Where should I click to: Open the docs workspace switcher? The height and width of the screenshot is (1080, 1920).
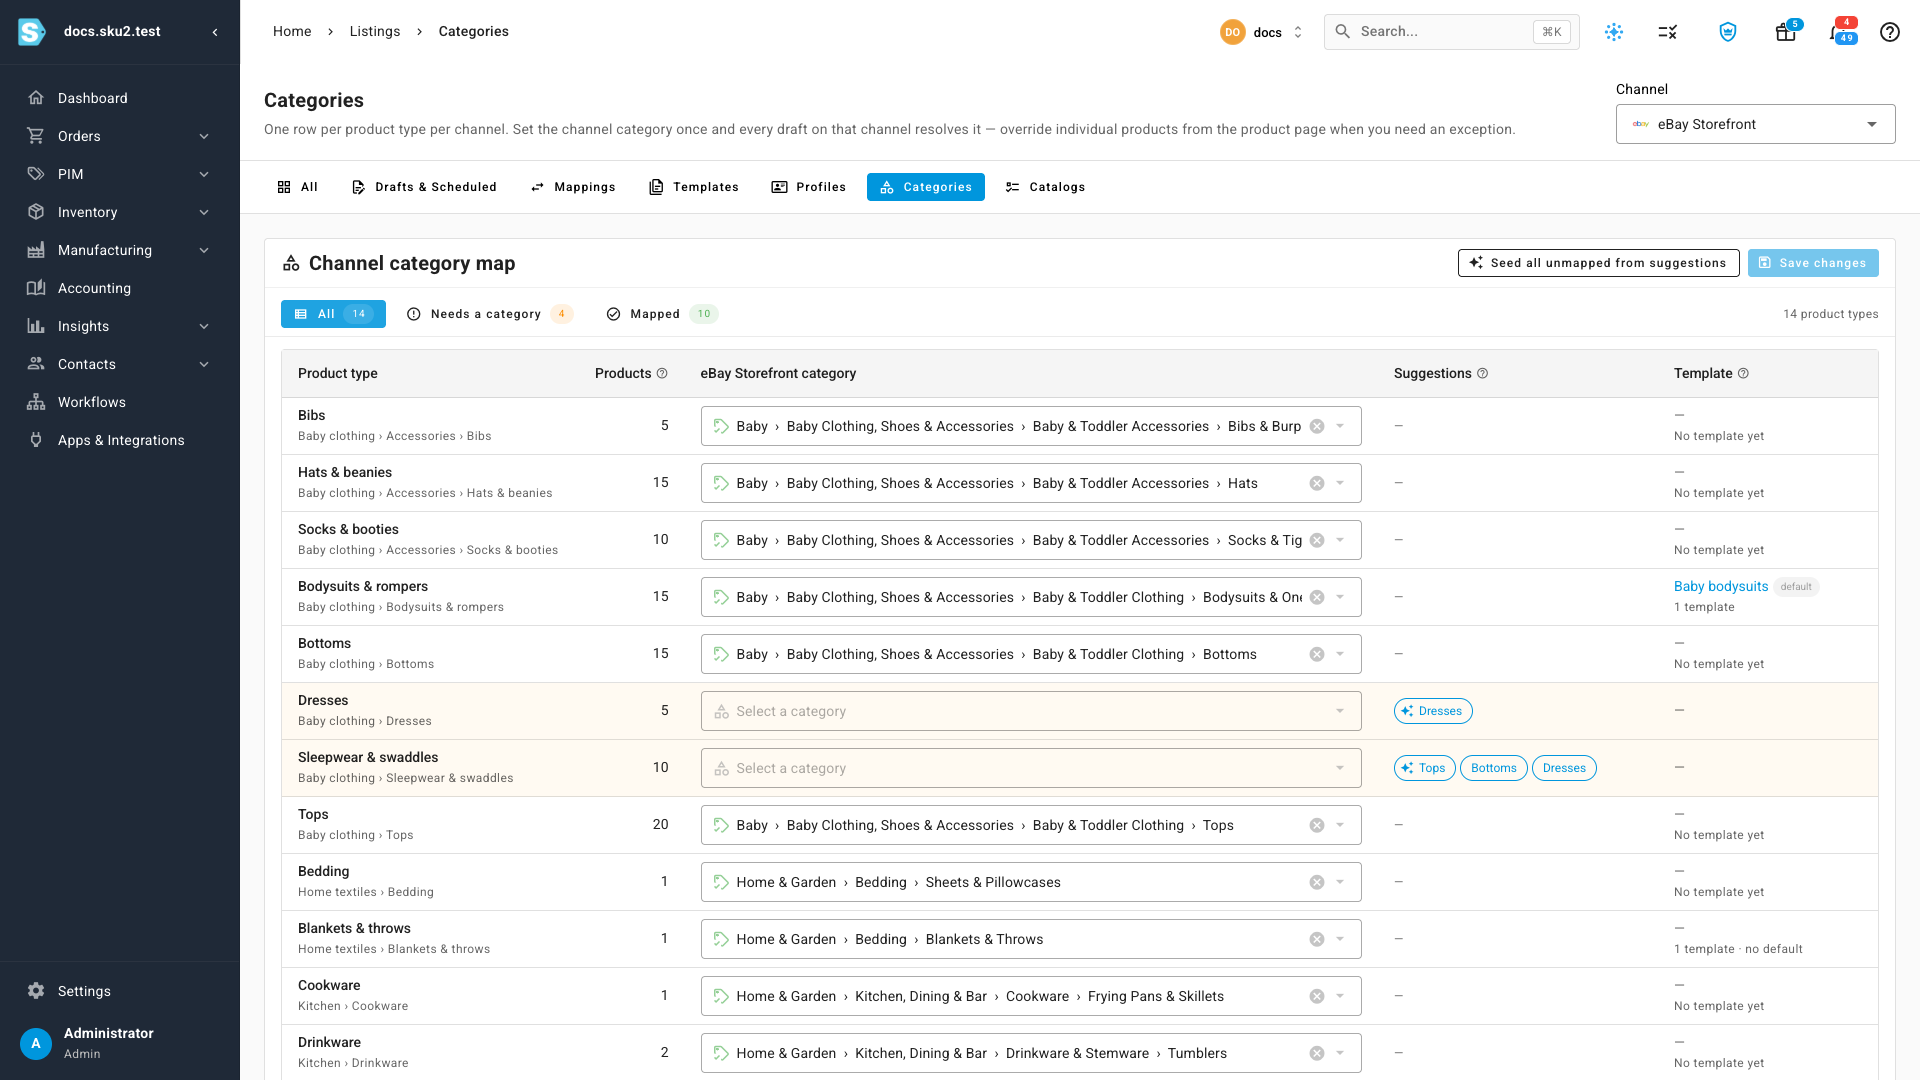1262,32
